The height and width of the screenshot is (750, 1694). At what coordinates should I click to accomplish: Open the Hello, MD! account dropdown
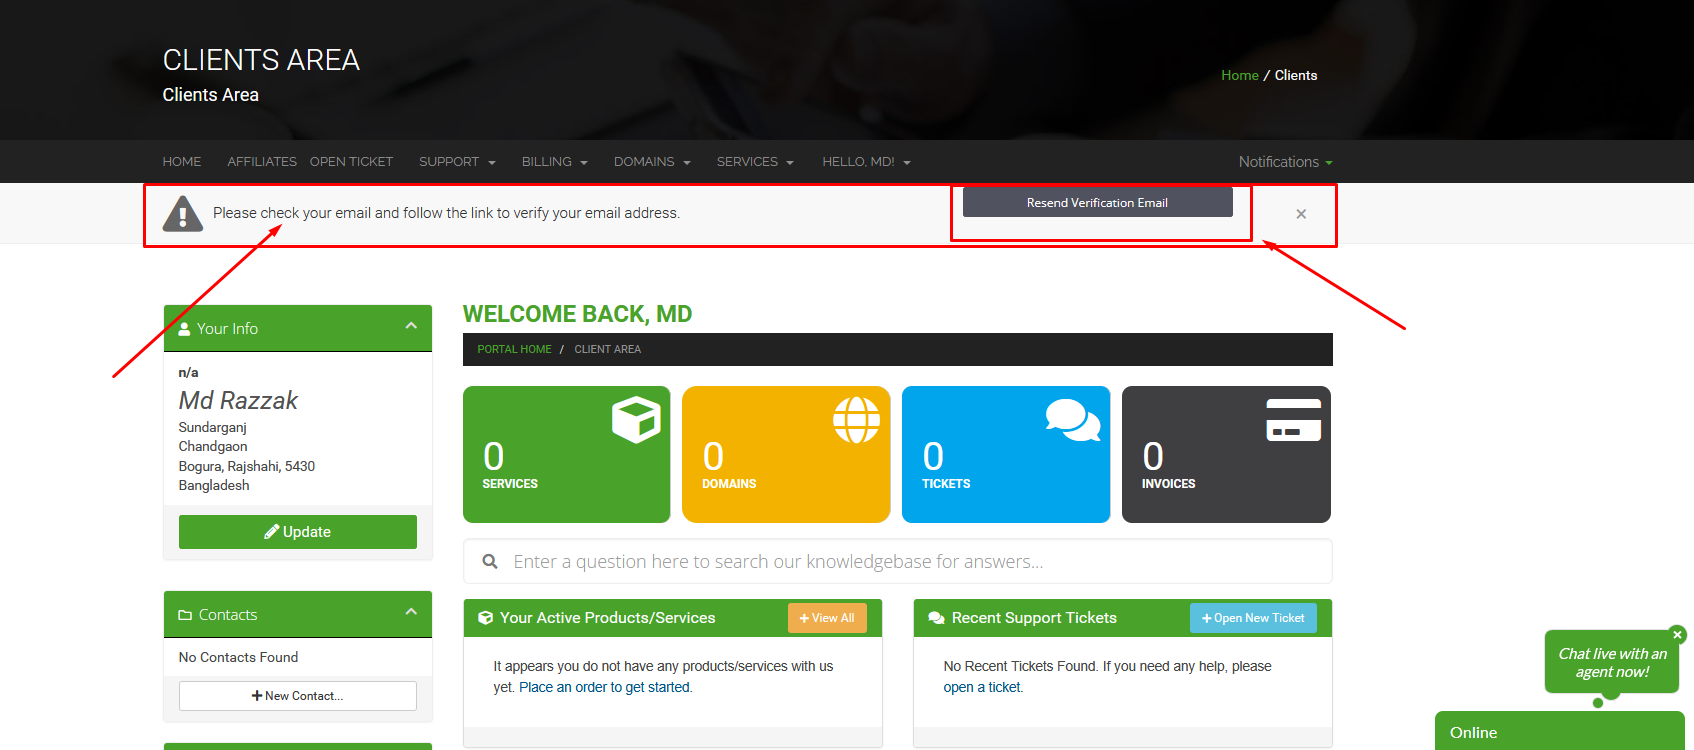click(866, 162)
